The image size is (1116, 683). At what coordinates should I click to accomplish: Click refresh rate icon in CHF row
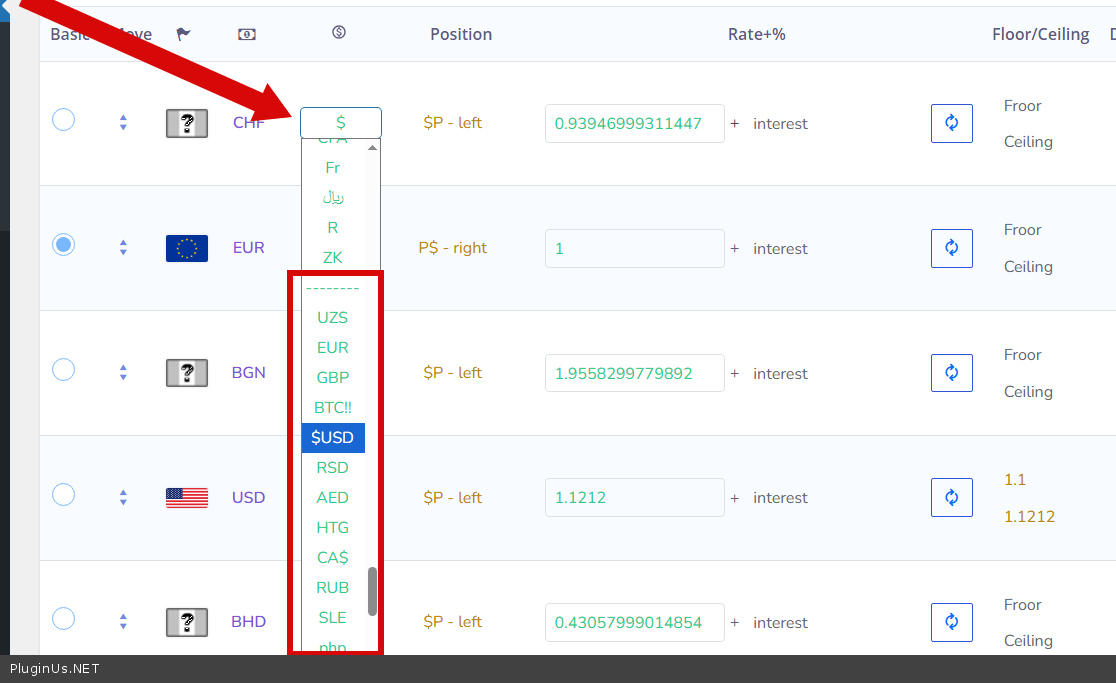coord(951,123)
